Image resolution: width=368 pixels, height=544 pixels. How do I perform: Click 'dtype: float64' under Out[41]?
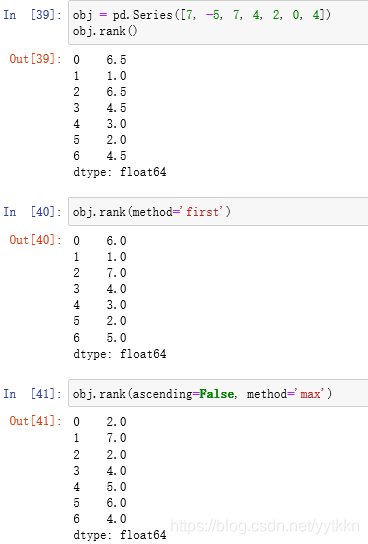pos(120,535)
